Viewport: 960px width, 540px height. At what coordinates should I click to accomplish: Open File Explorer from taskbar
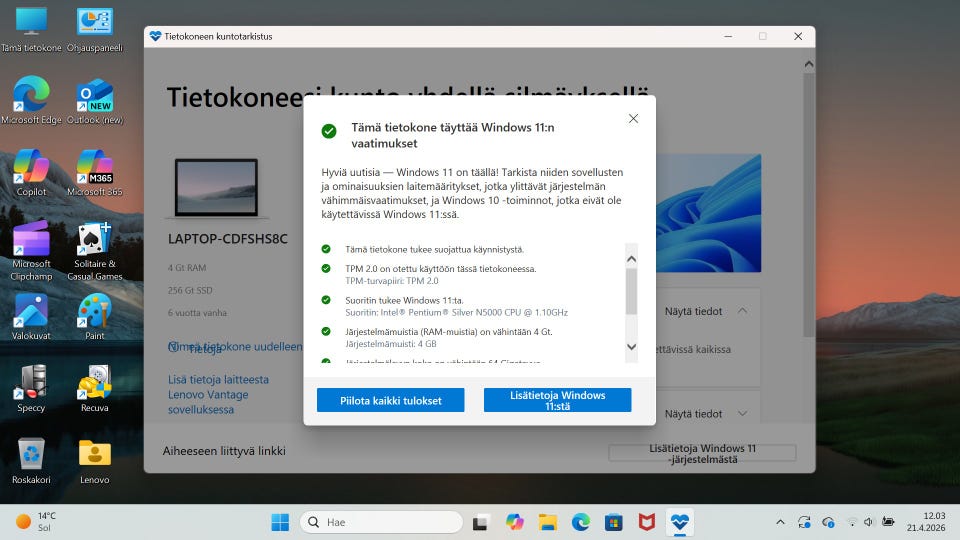click(547, 522)
